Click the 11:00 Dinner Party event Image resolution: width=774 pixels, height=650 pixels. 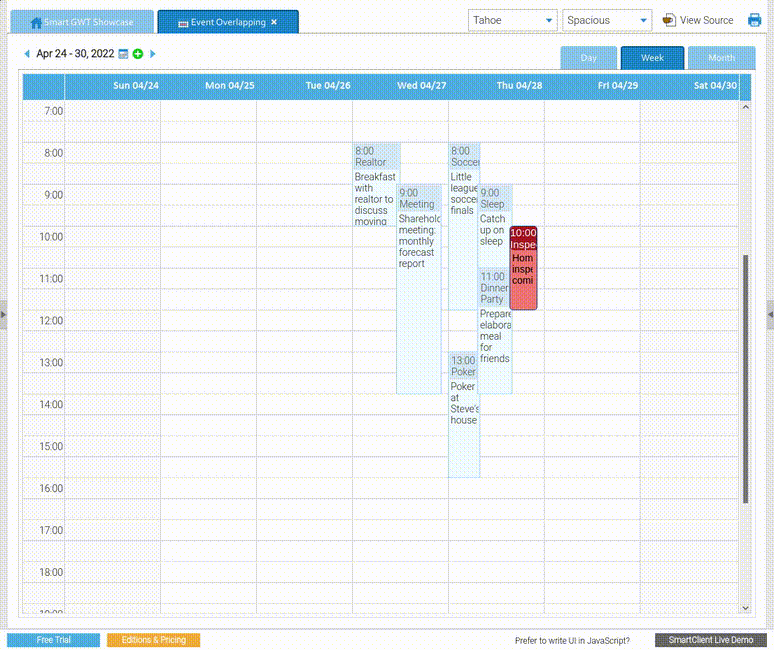[495, 331]
